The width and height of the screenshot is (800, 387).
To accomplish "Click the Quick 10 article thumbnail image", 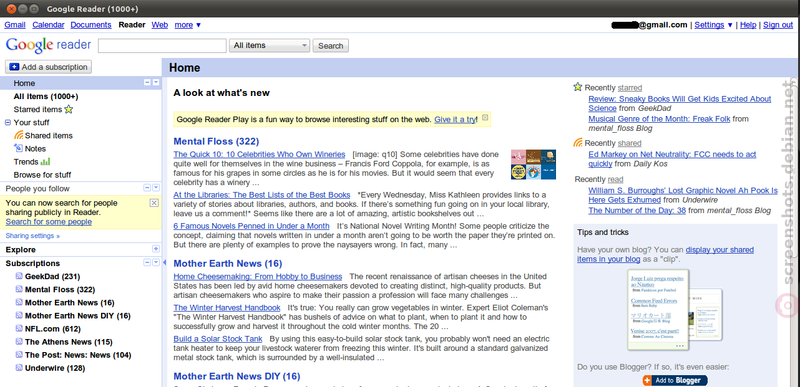I will tap(533, 164).
